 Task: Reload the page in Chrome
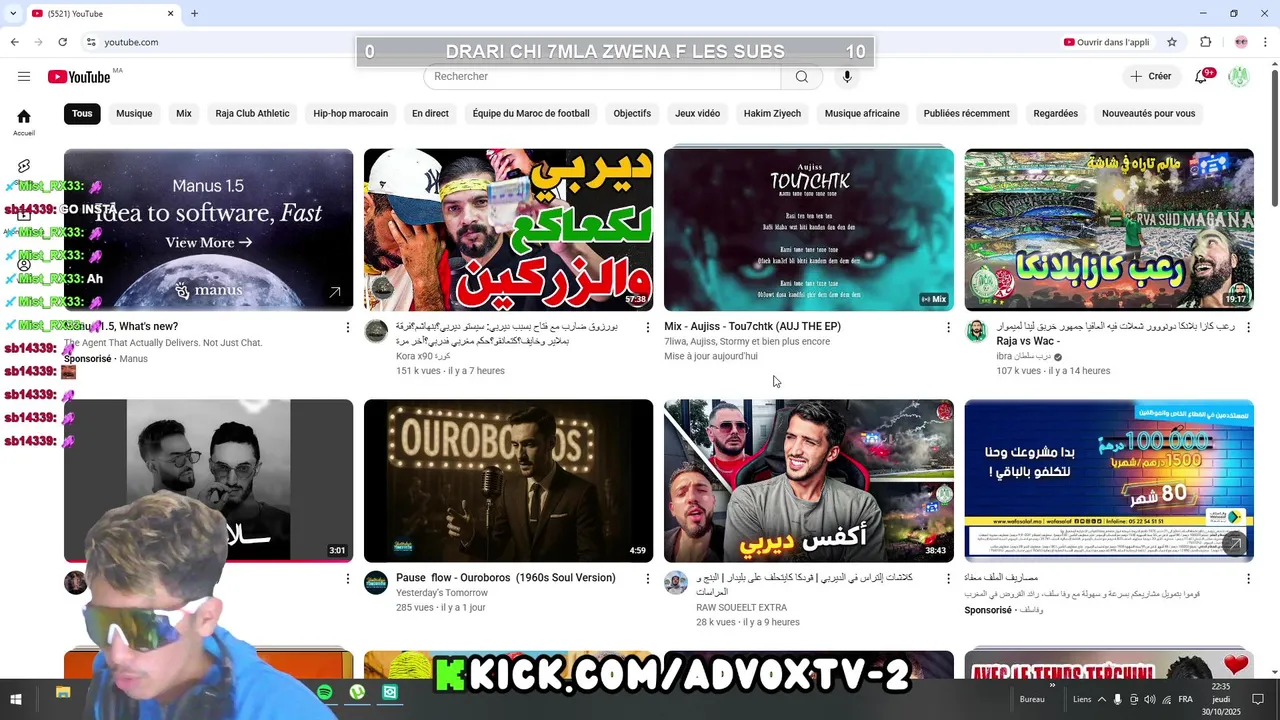pos(62,42)
